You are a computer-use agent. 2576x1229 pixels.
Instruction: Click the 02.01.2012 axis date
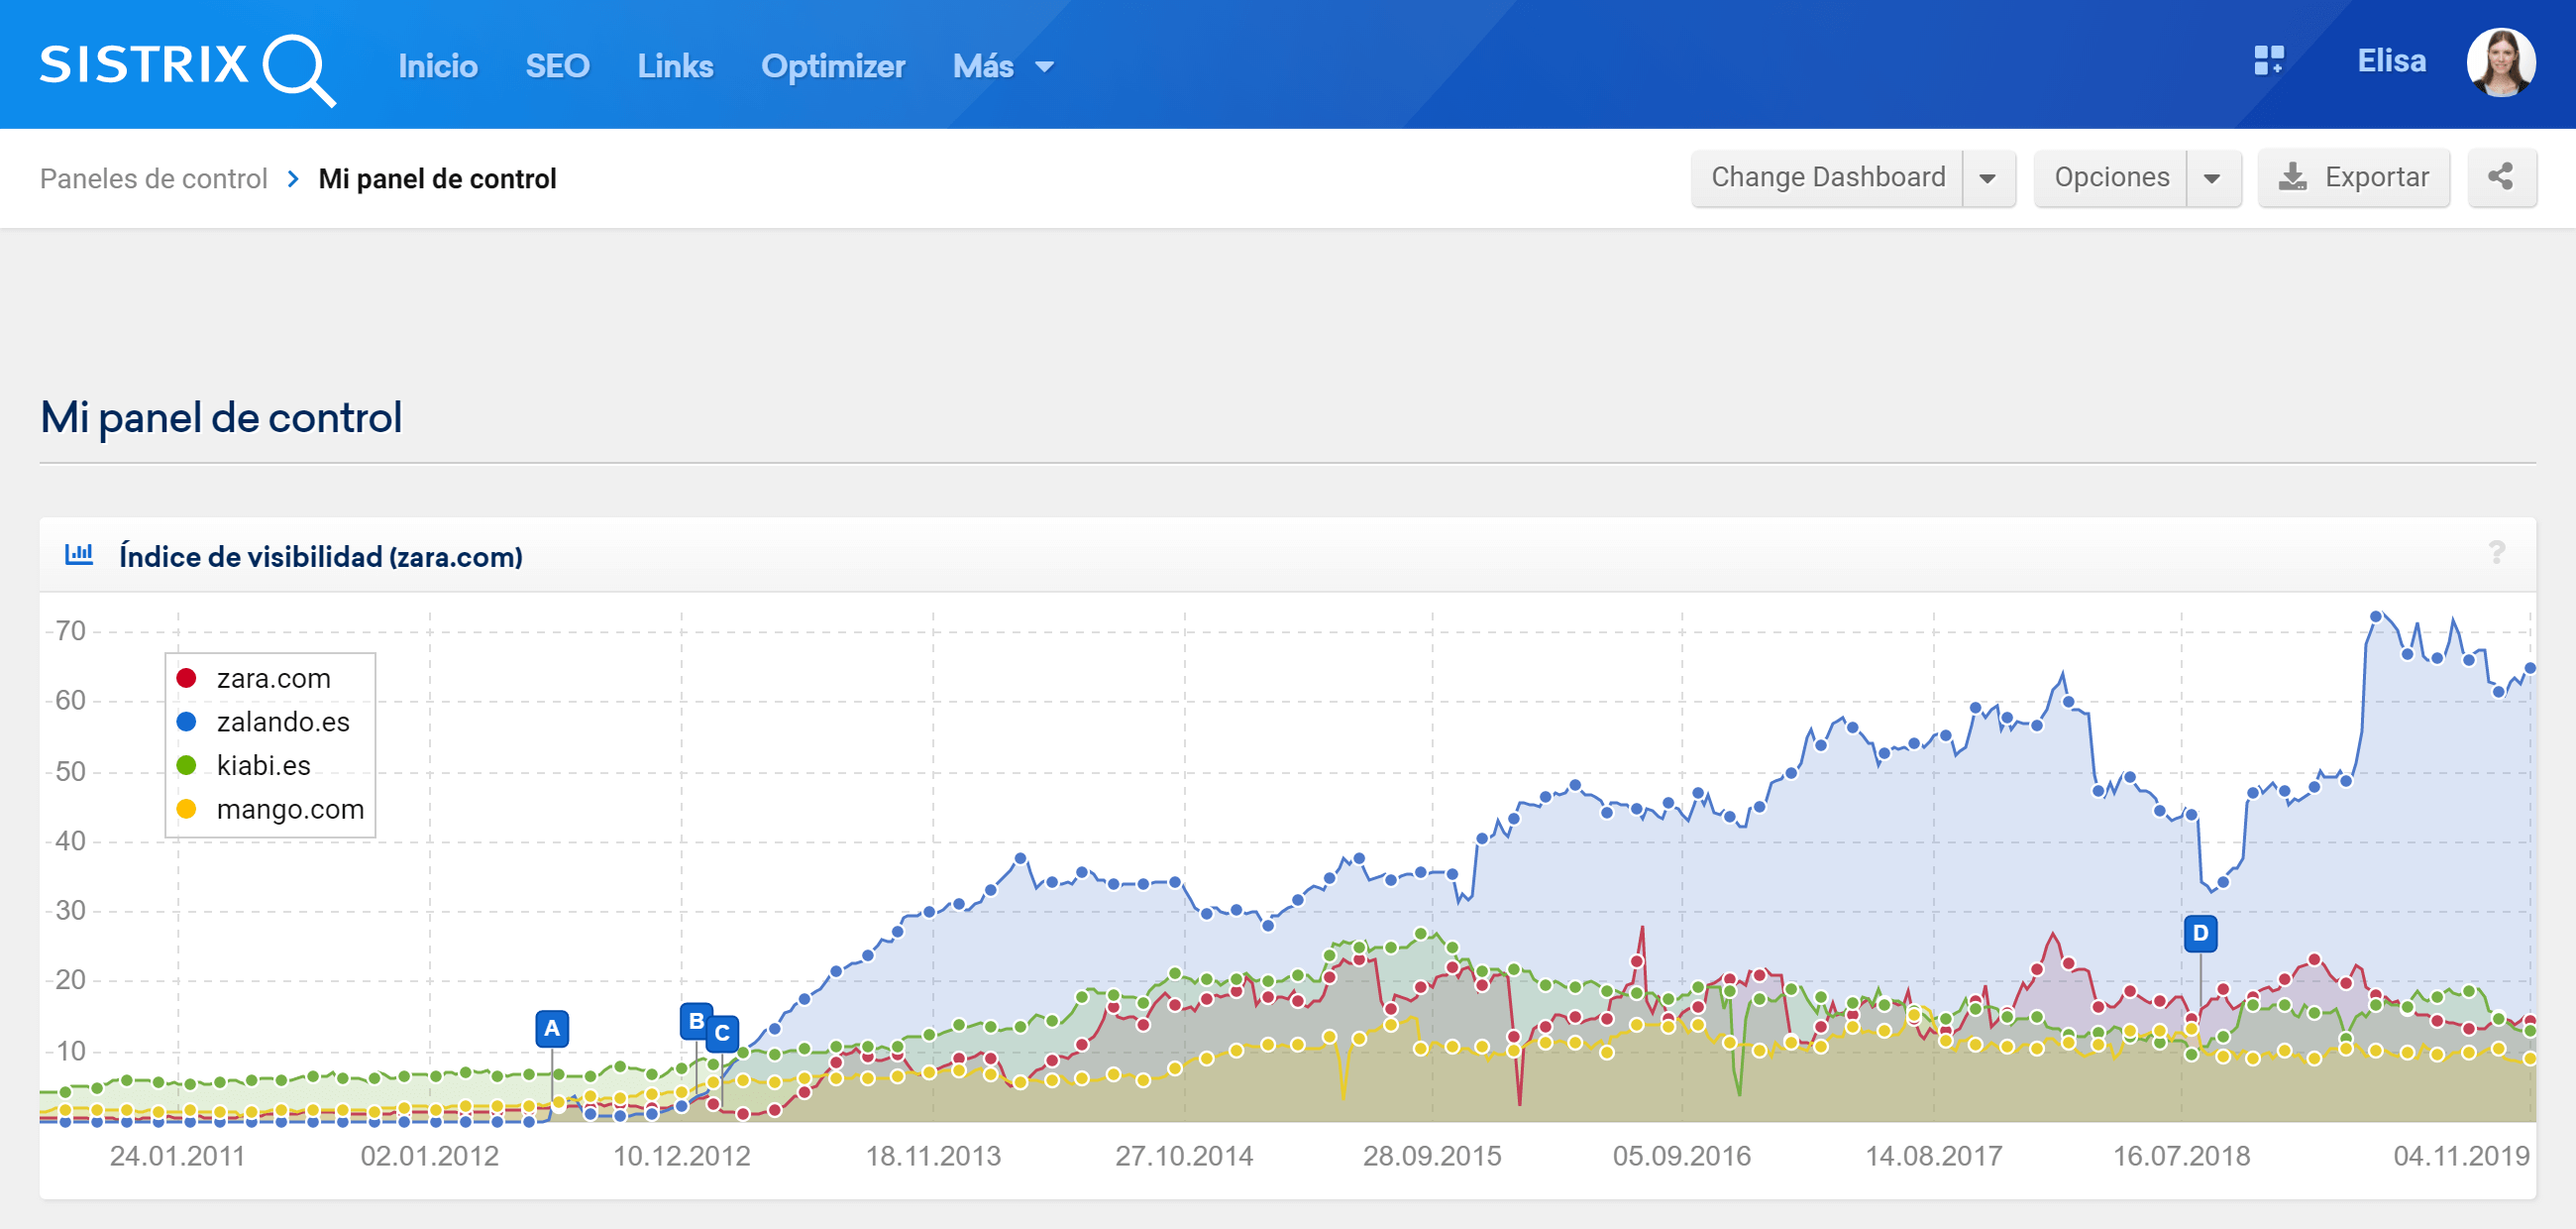pyautogui.click(x=429, y=1155)
